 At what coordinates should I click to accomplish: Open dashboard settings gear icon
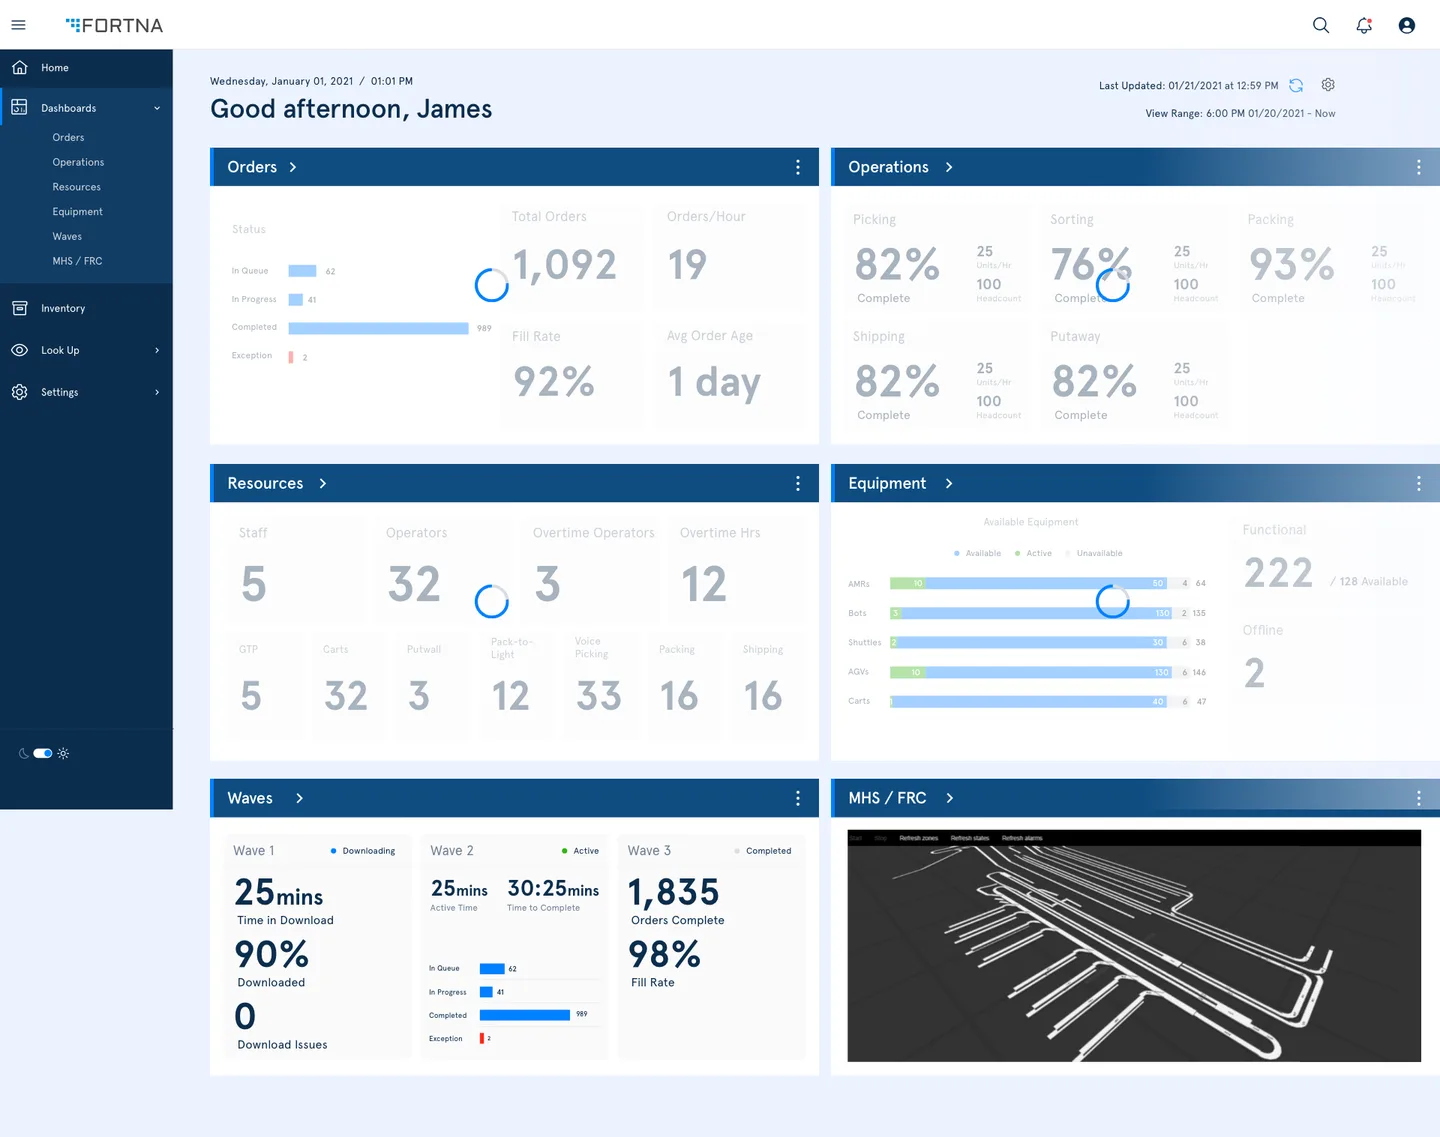[1328, 85]
